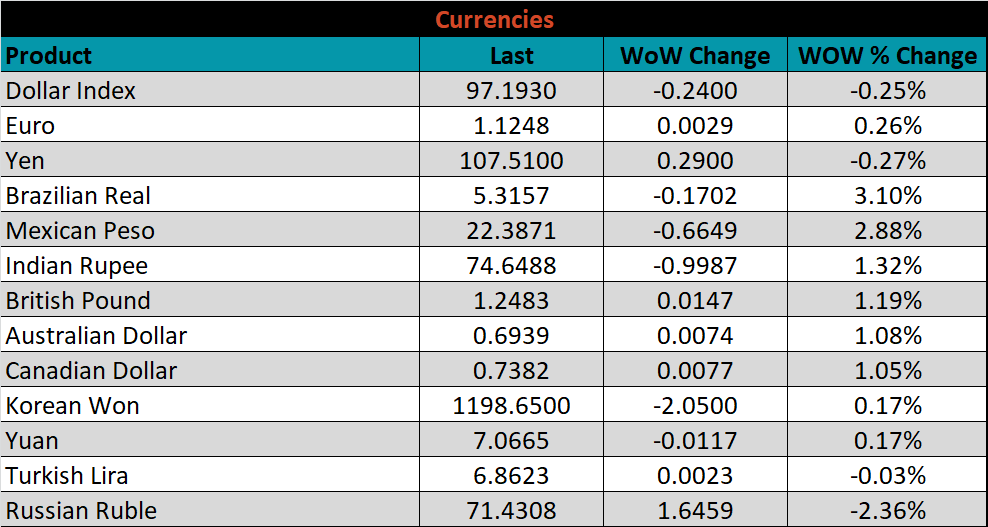
Task: Select the Dollar Index row label
Action: (71, 91)
